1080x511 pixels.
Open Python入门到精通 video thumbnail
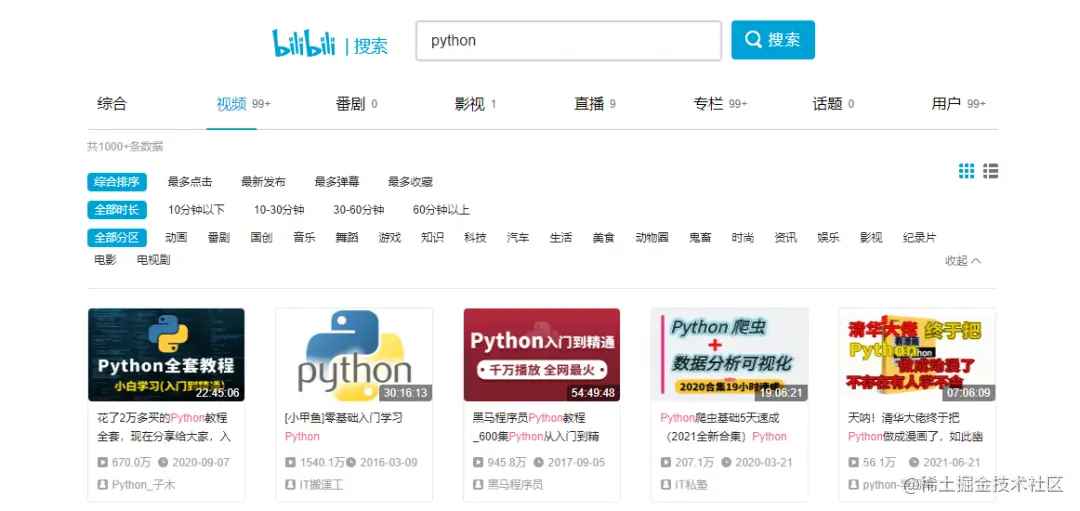click(x=542, y=355)
